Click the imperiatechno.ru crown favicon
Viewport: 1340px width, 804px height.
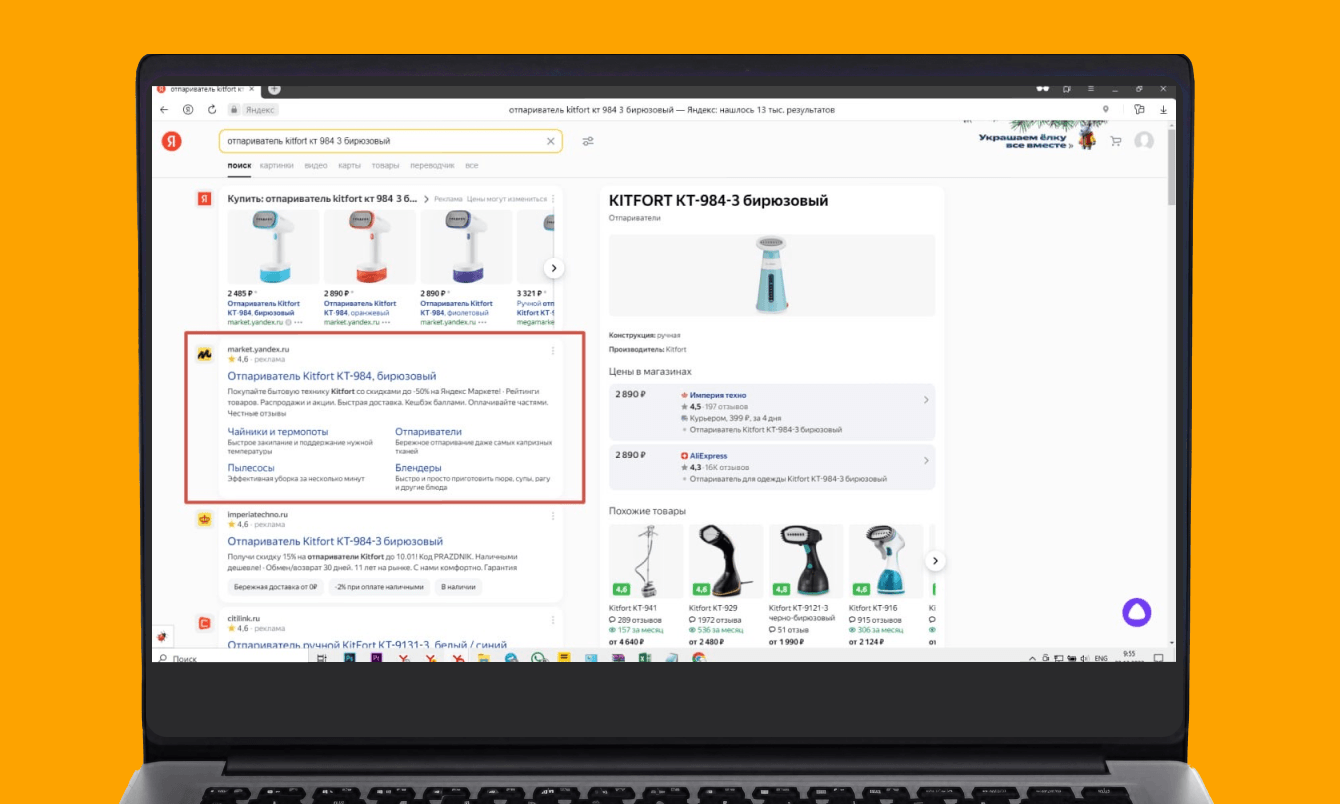click(204, 519)
